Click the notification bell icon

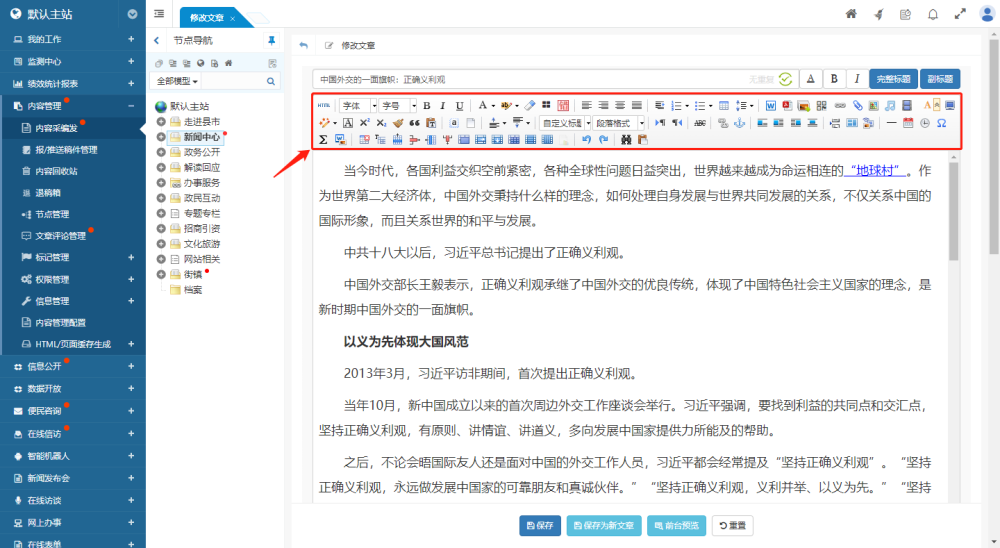[x=932, y=14]
